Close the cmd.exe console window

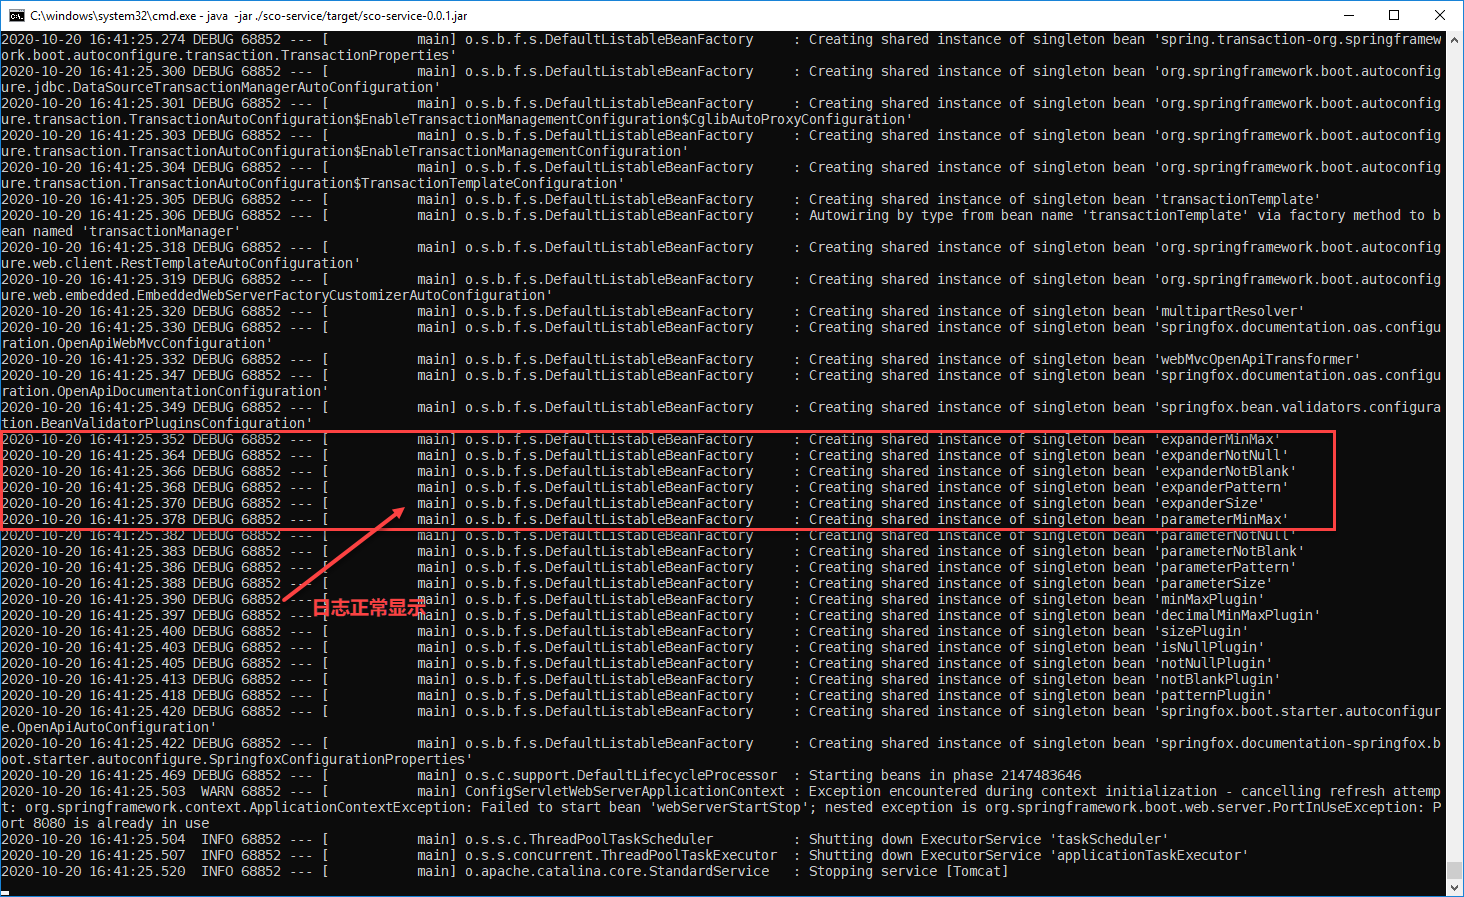(1440, 15)
